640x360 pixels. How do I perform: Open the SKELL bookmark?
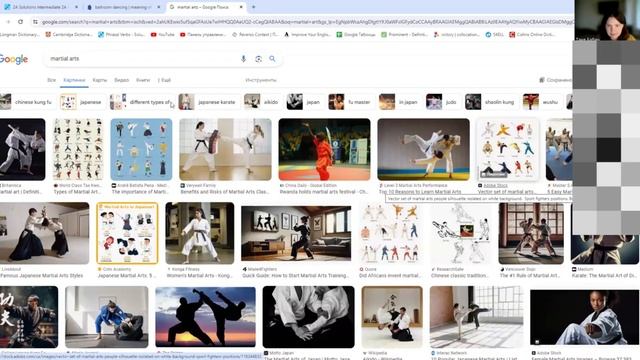pyautogui.click(x=495, y=35)
